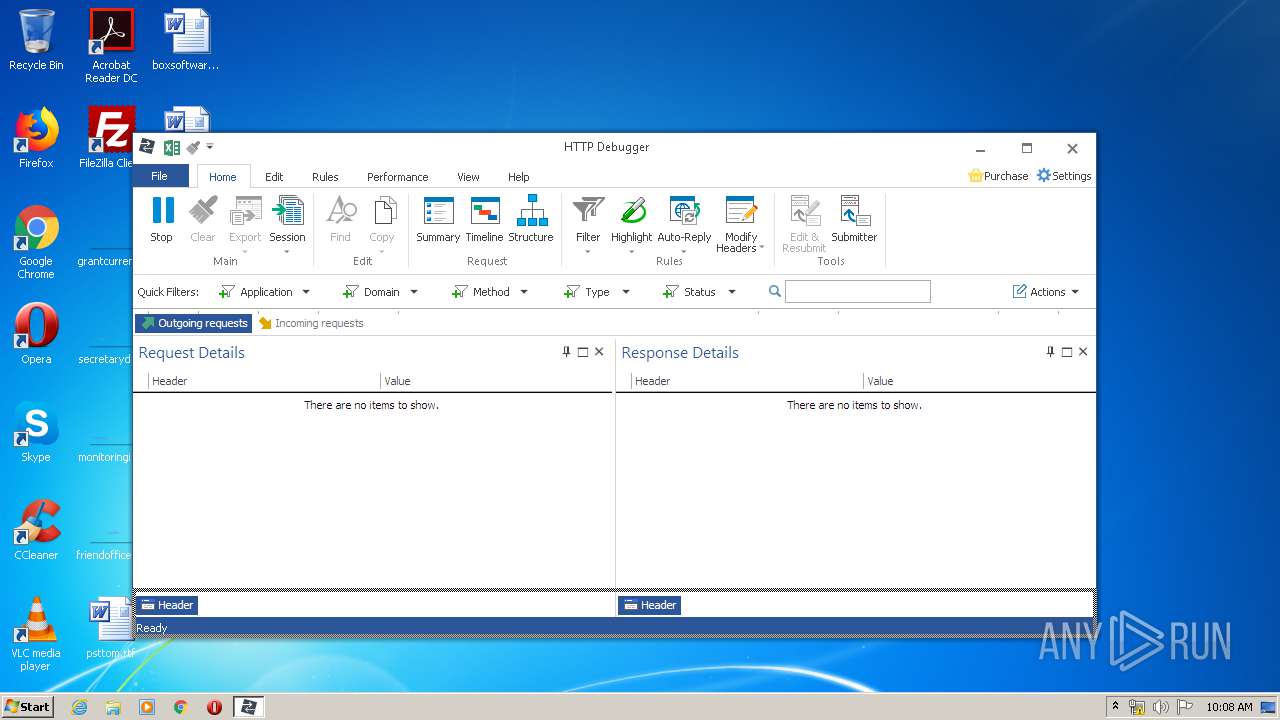
Task: Open the File menu
Action: pyautogui.click(x=160, y=176)
